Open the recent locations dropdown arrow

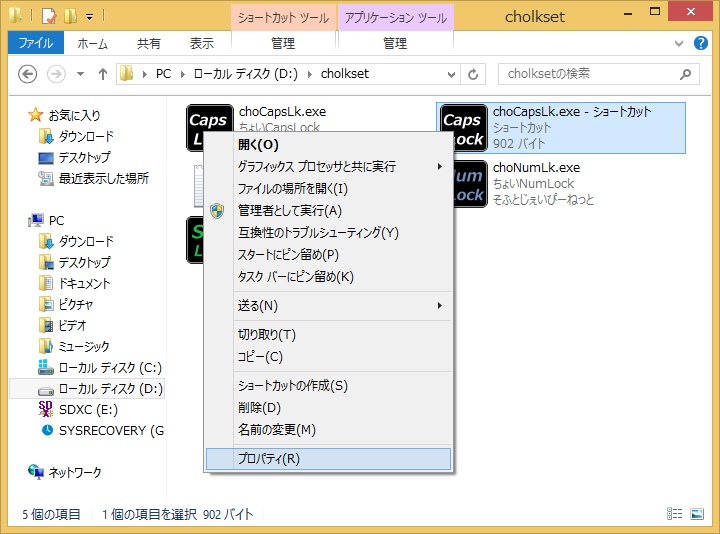(80, 74)
